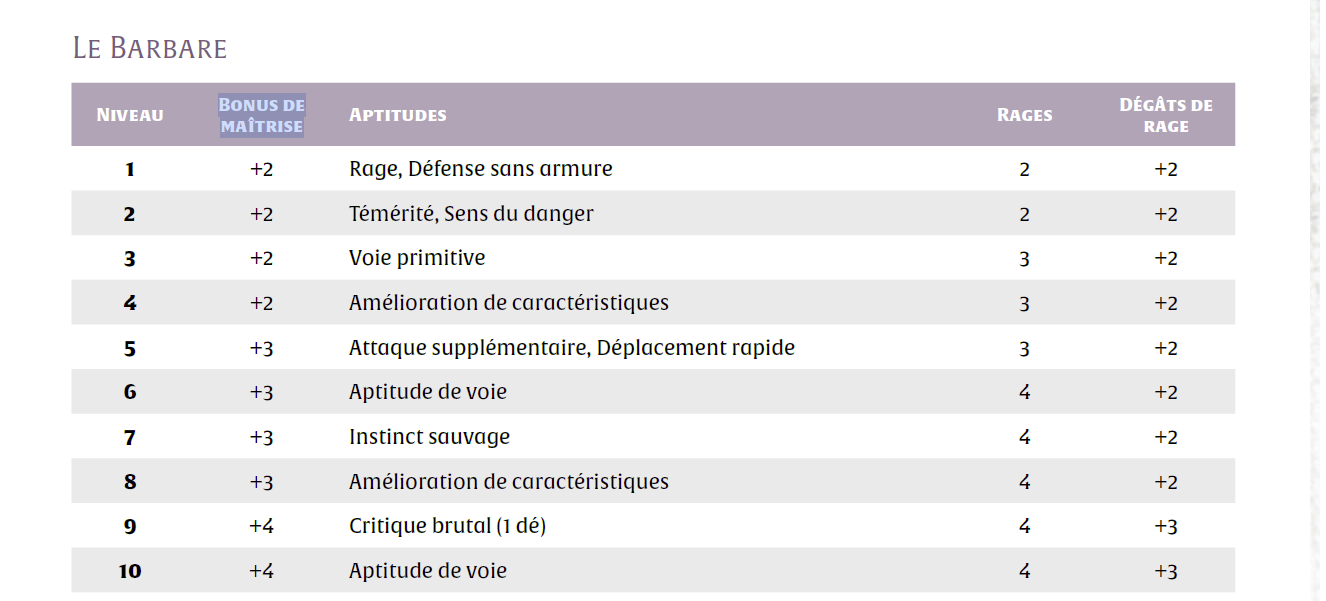Click the "Dégâts de rage" column header

(x=1165, y=115)
